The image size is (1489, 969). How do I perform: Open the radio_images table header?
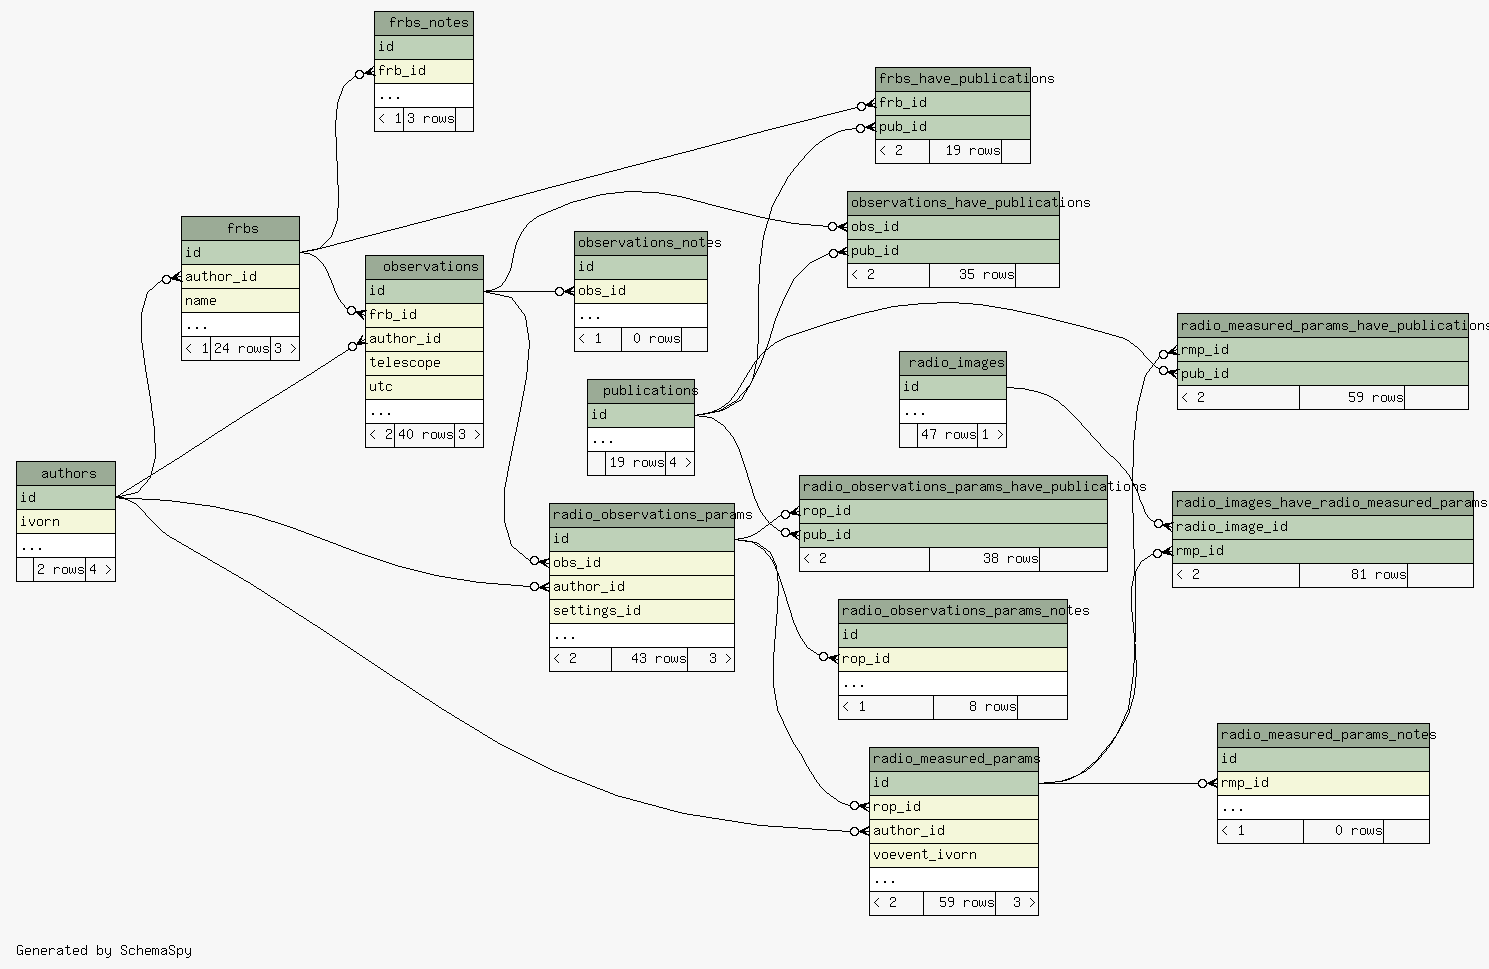pos(953,363)
